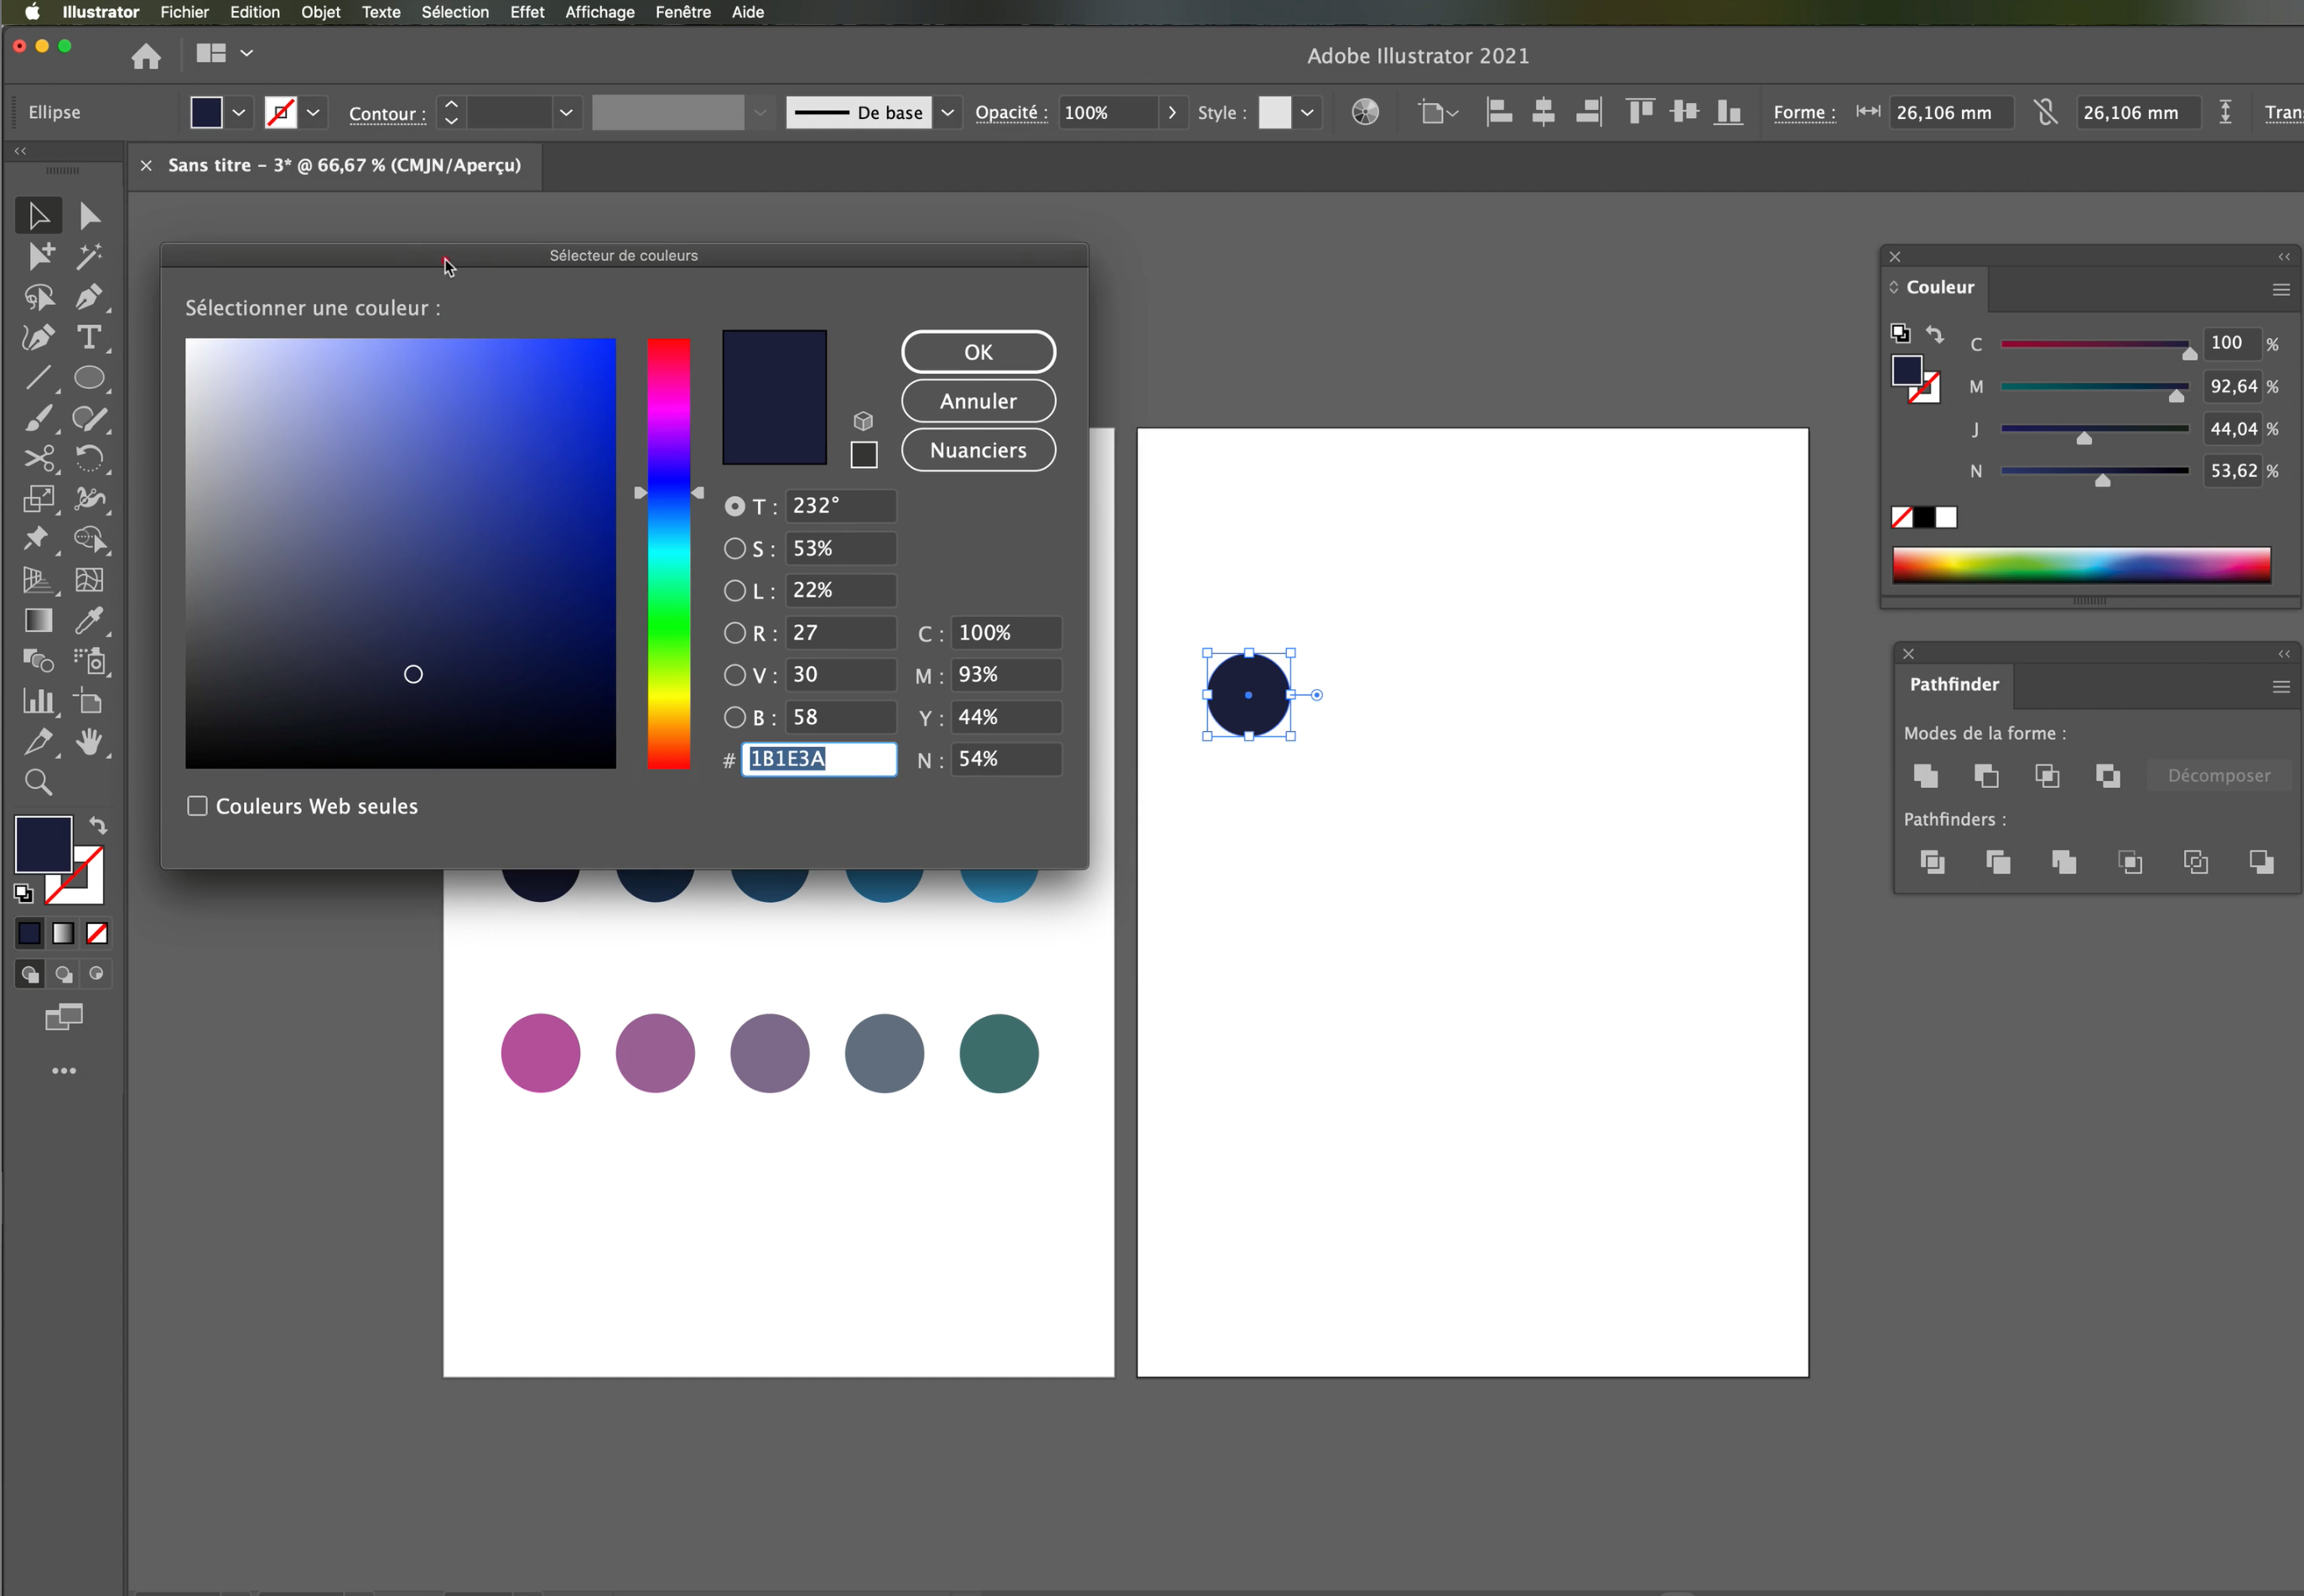
Task: Click the Home icon
Action: click(x=146, y=55)
